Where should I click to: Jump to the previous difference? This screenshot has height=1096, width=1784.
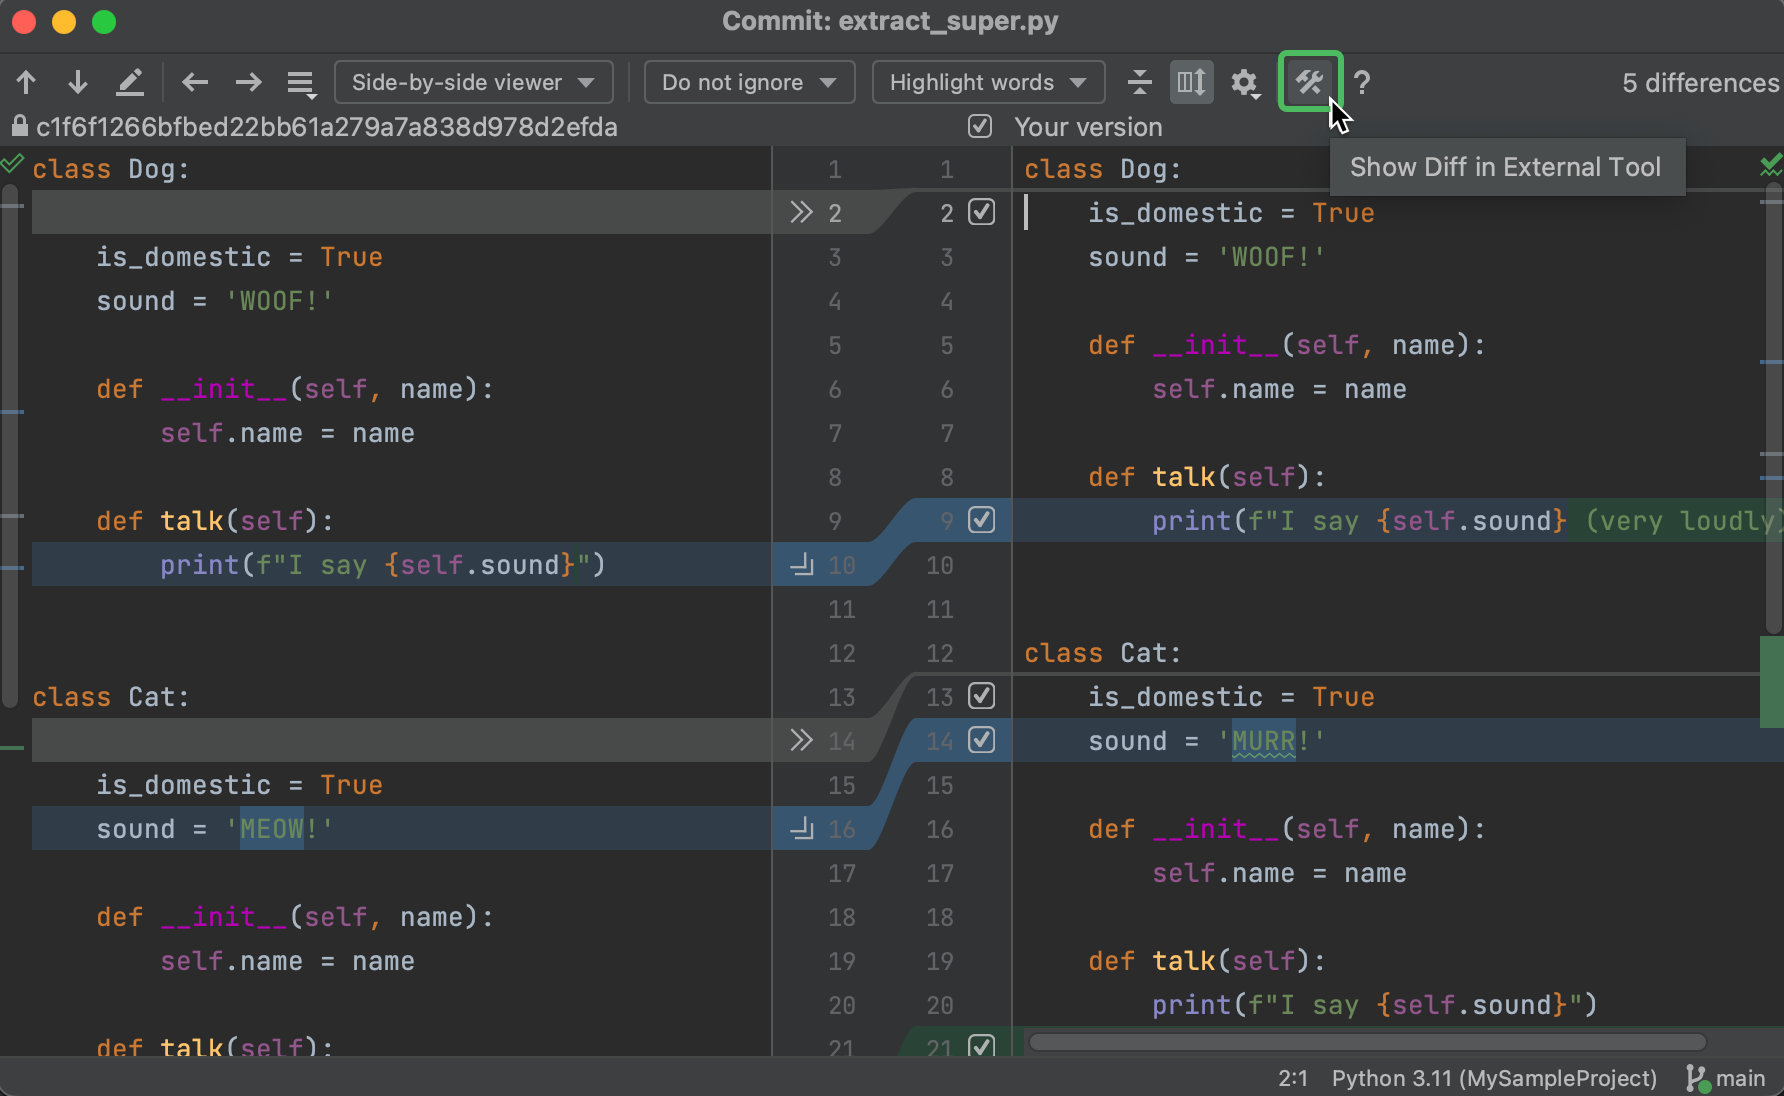coord(26,82)
